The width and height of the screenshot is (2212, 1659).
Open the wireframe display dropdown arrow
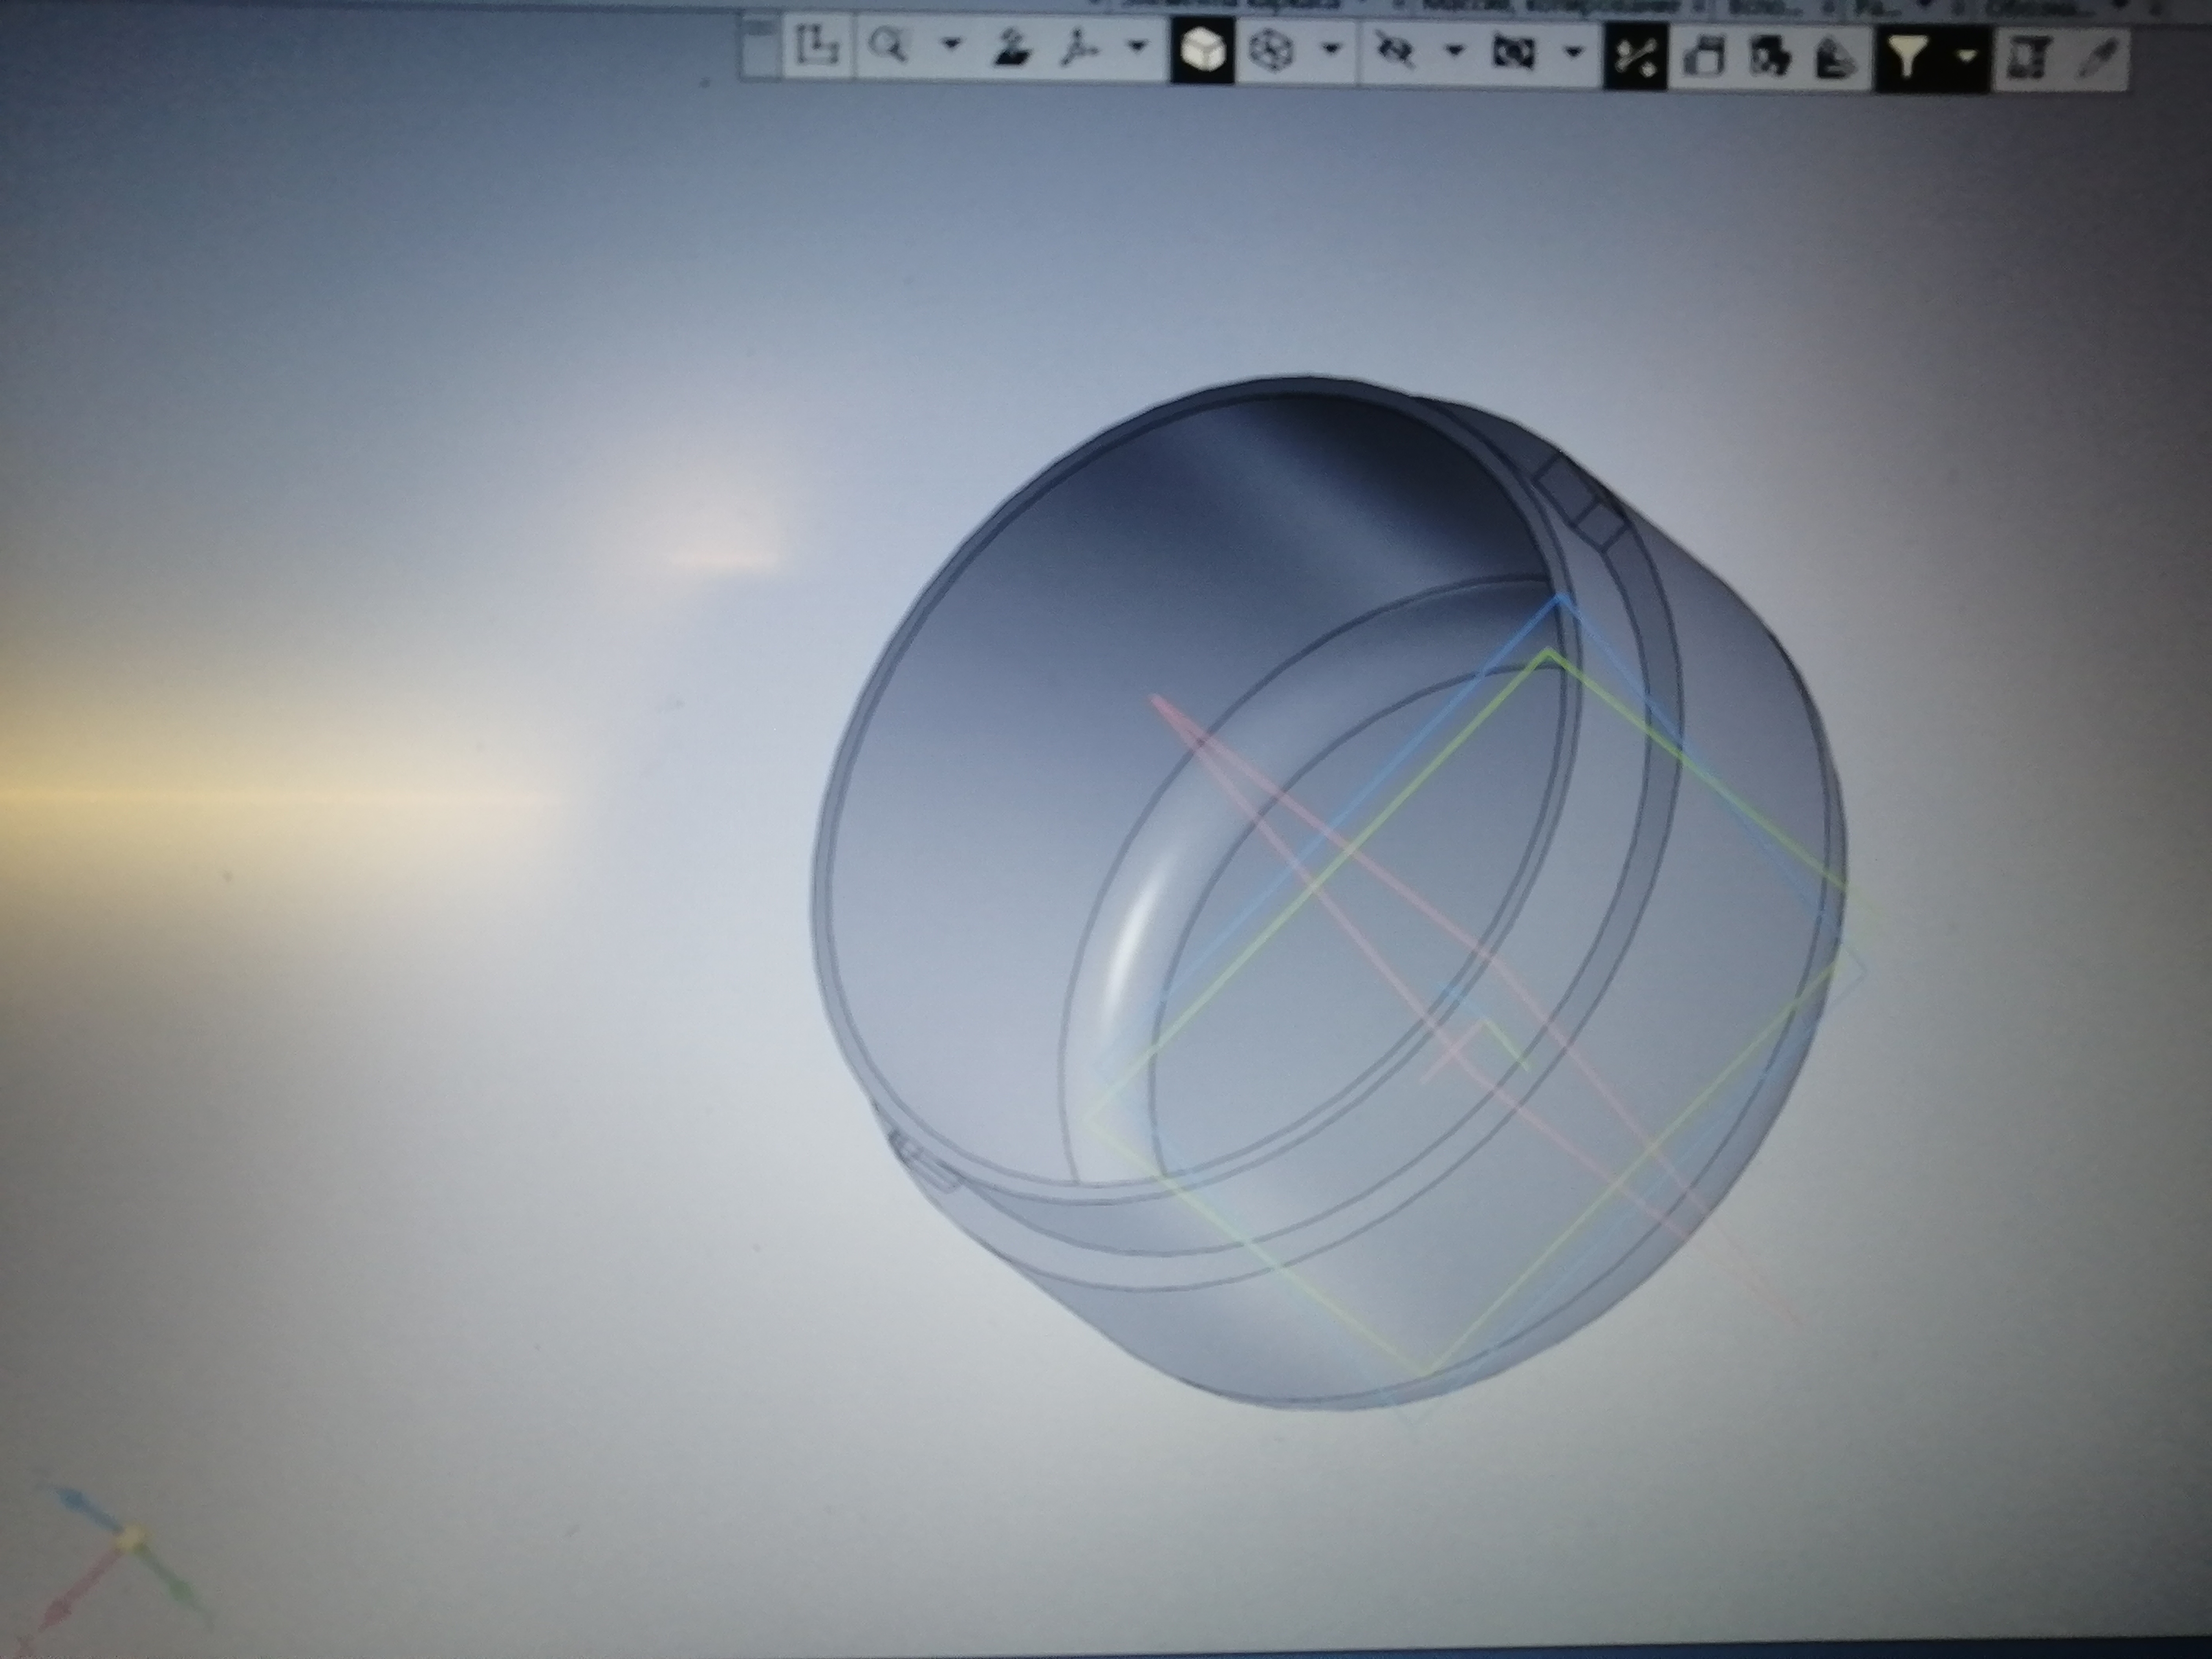coord(1331,48)
